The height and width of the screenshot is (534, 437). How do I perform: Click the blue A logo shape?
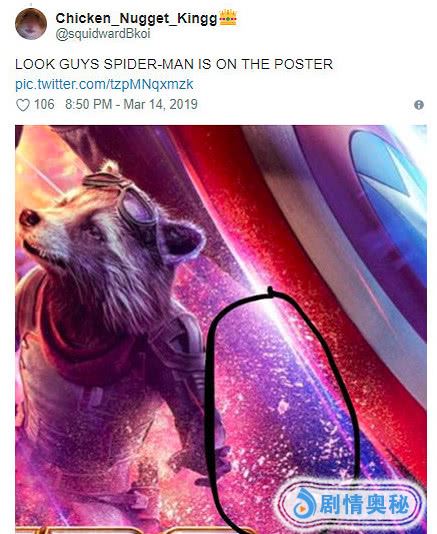388,191
